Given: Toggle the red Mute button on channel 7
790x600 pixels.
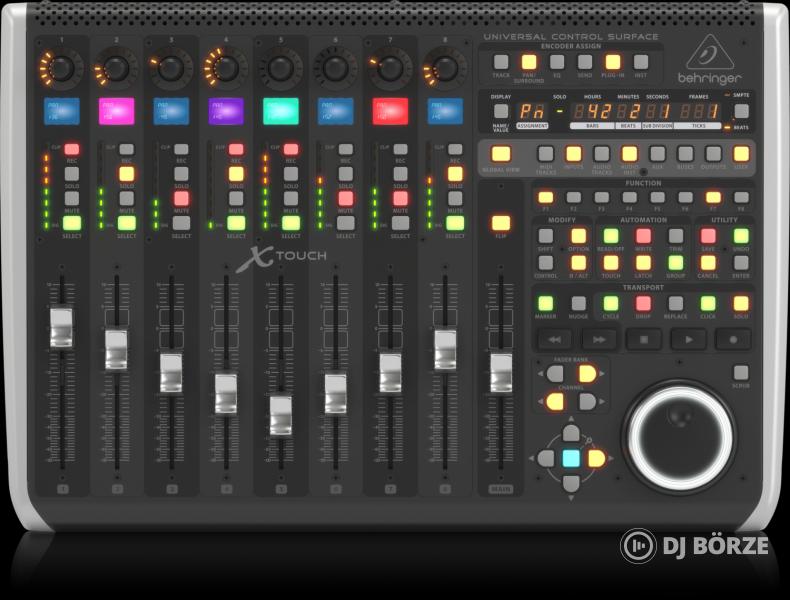Looking at the screenshot, I should pos(400,198).
